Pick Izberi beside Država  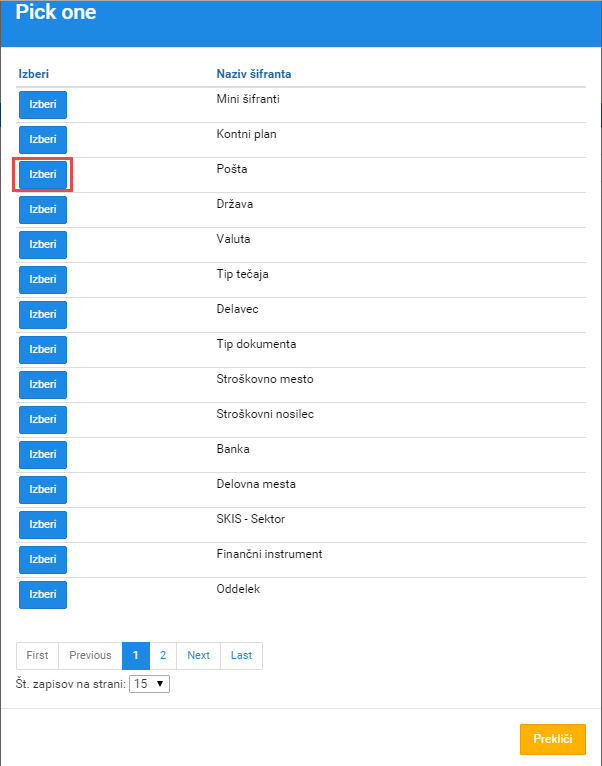pos(43,210)
